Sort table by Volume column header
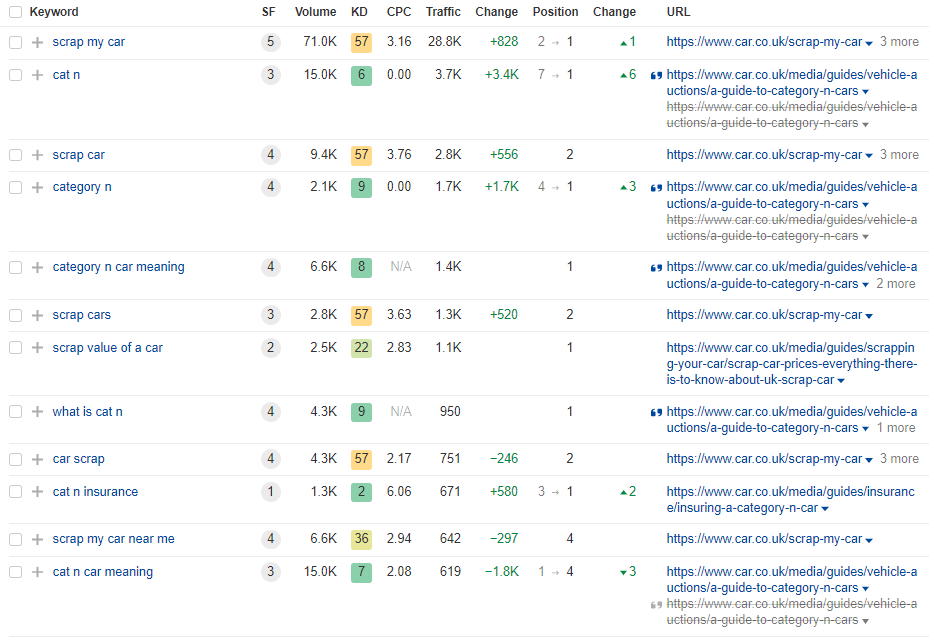Image resolution: width=929 pixels, height=637 pixels. [x=315, y=12]
